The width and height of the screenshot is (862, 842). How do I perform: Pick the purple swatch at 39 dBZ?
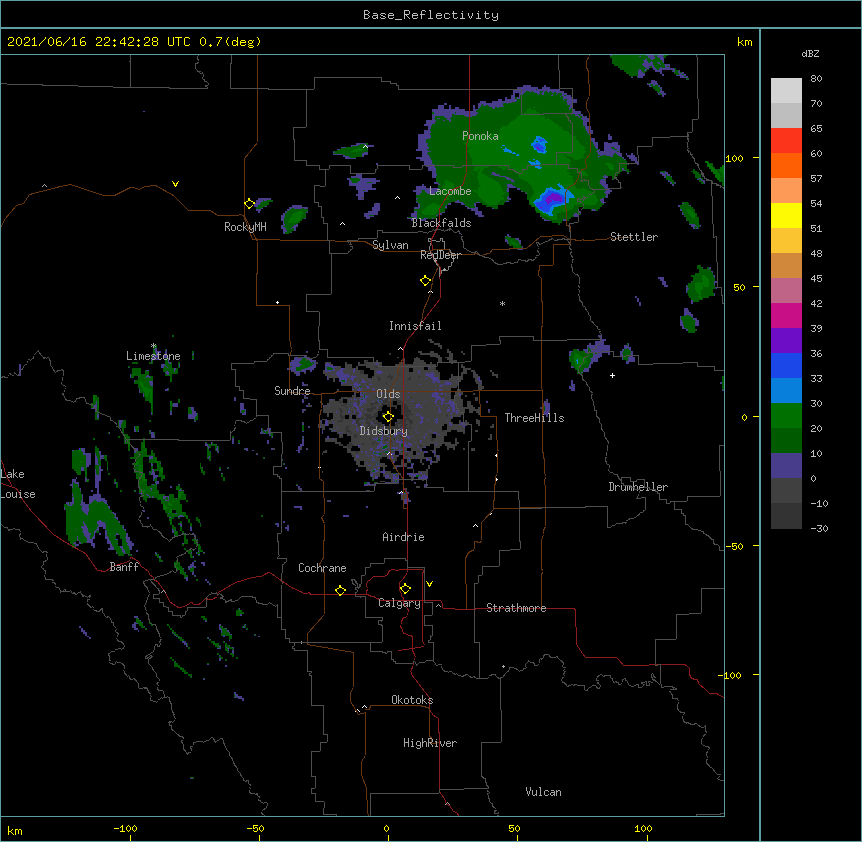point(786,341)
